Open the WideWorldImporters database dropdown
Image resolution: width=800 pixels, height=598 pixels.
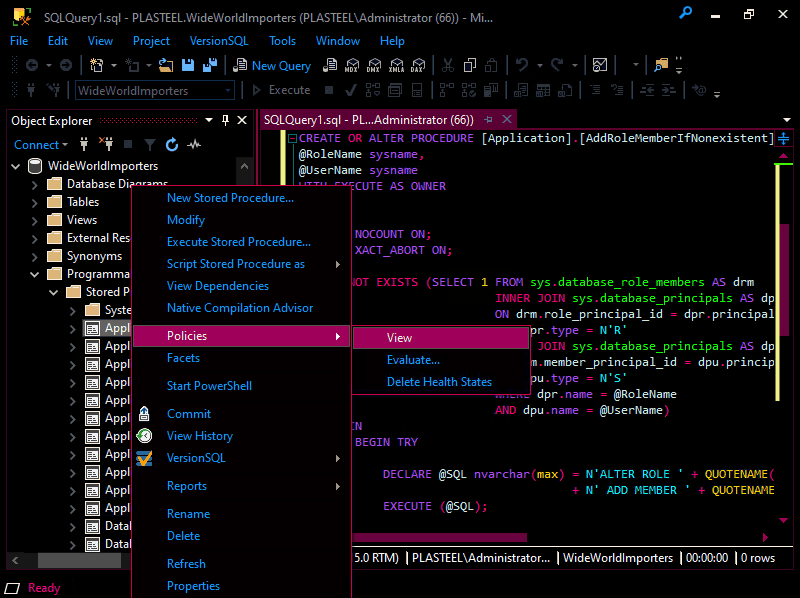[x=228, y=91]
